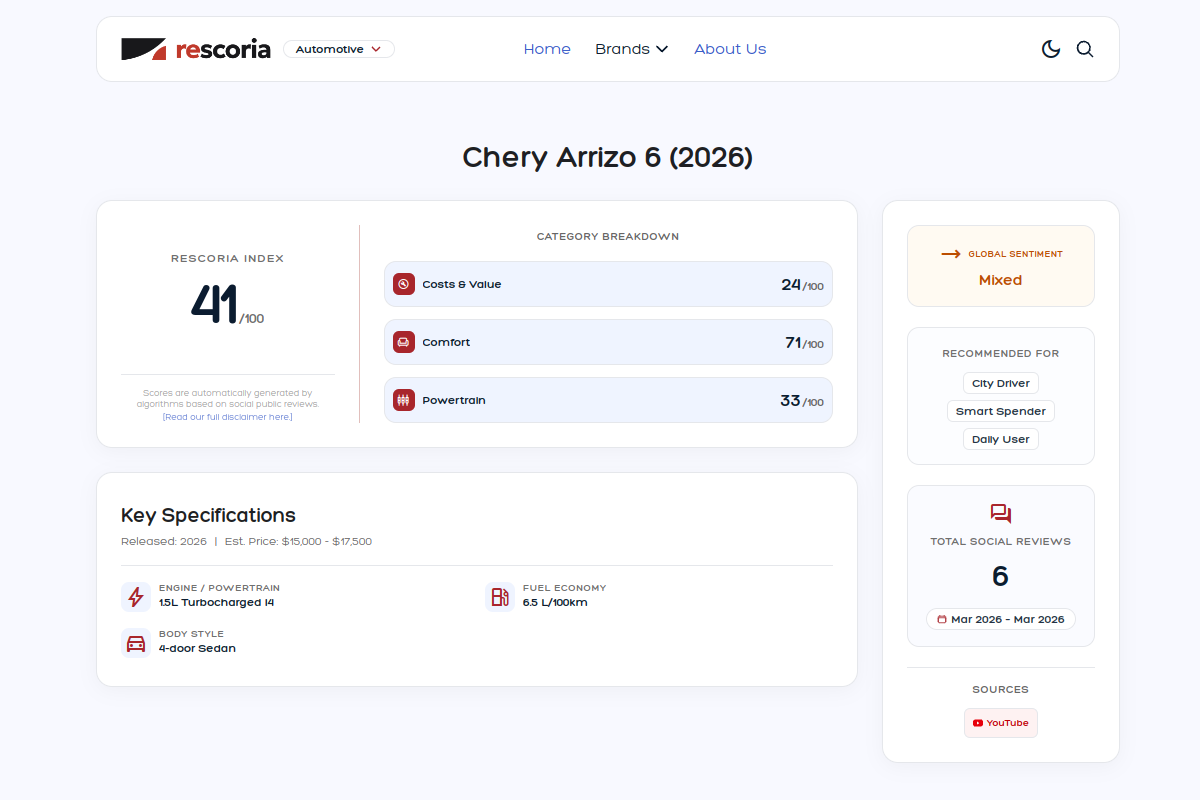Click the Category Breakdown heading

pos(608,237)
